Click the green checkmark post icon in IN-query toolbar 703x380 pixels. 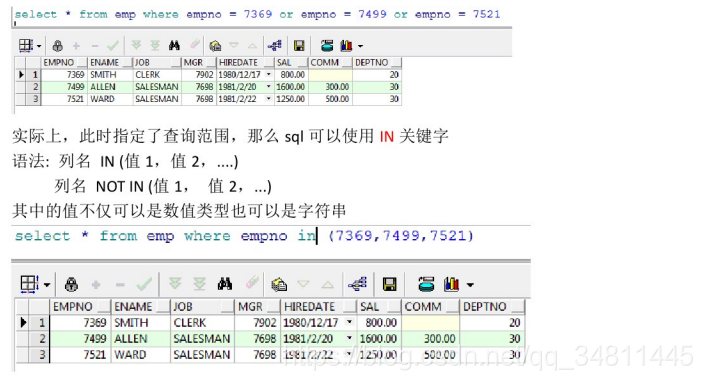144,284
